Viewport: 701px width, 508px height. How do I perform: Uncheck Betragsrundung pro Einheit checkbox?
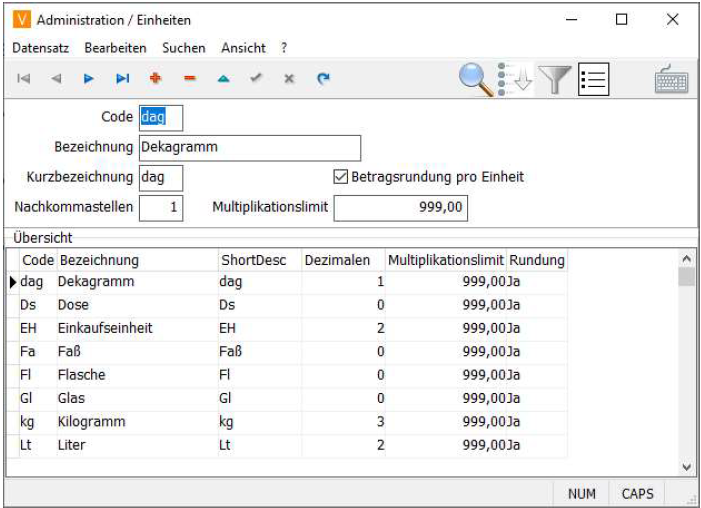coord(341,177)
